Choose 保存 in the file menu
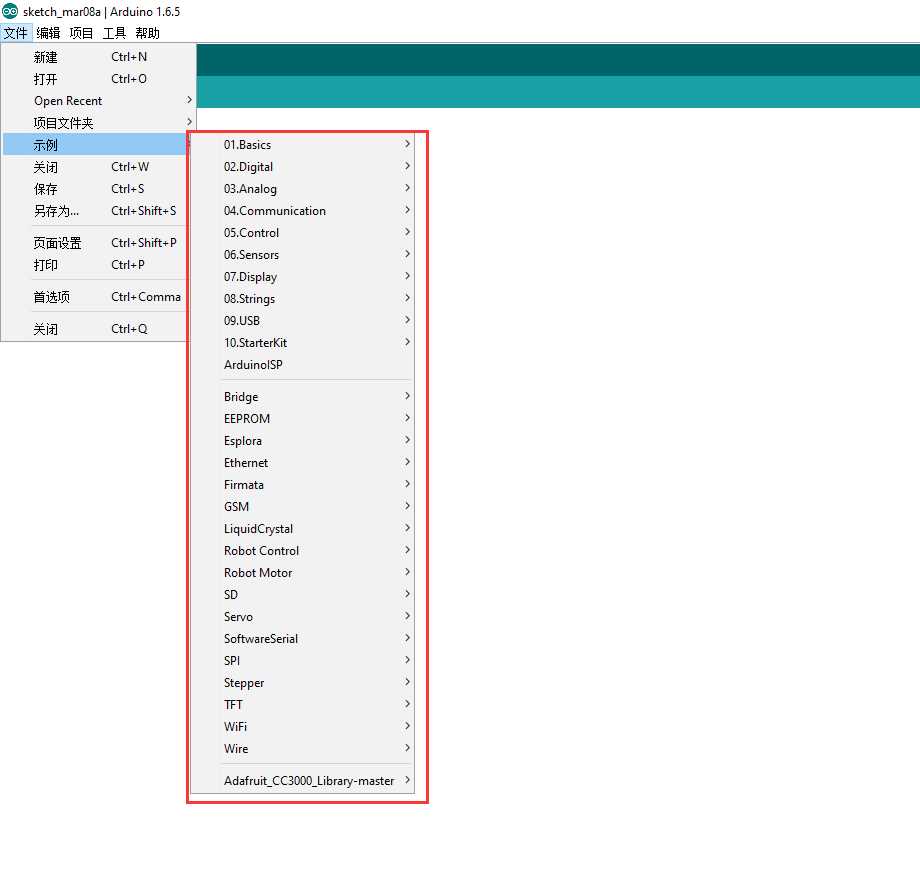Screen dimensions: 920x882 point(96,189)
